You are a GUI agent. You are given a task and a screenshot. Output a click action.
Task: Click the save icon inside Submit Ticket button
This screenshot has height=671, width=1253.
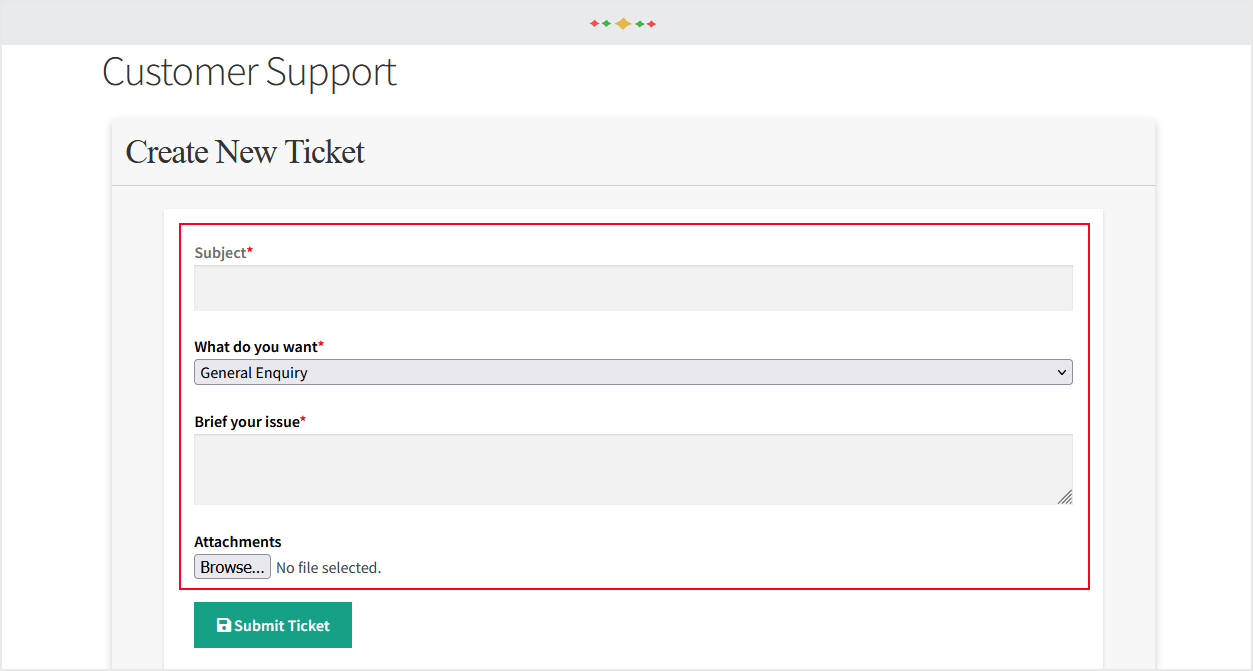pyautogui.click(x=222, y=625)
